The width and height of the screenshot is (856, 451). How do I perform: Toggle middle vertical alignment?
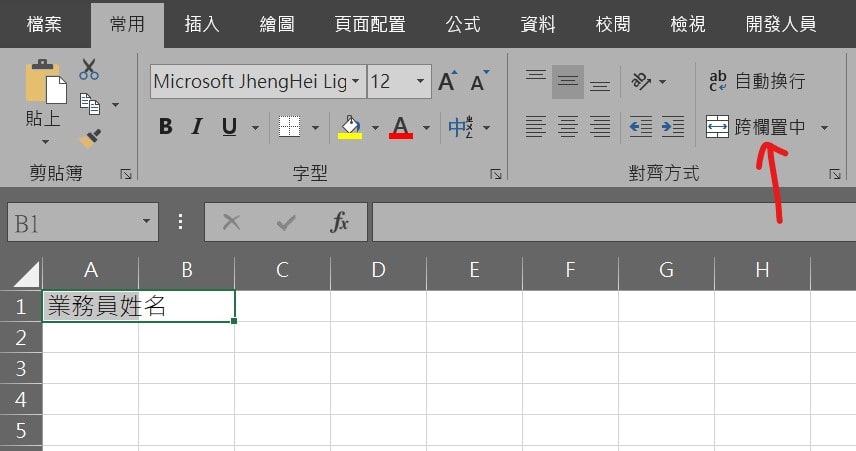click(x=568, y=81)
